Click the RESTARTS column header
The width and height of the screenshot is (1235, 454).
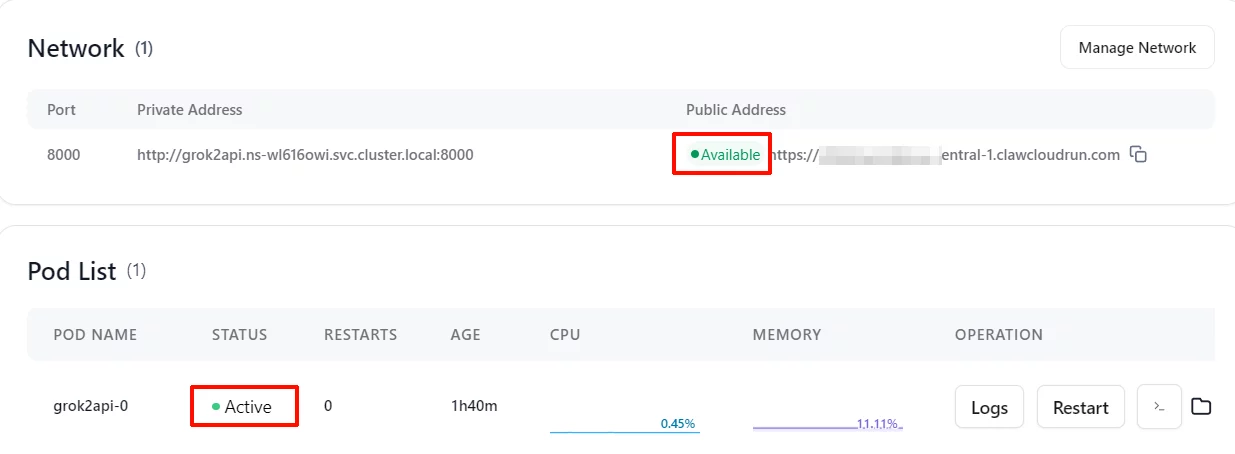click(360, 335)
